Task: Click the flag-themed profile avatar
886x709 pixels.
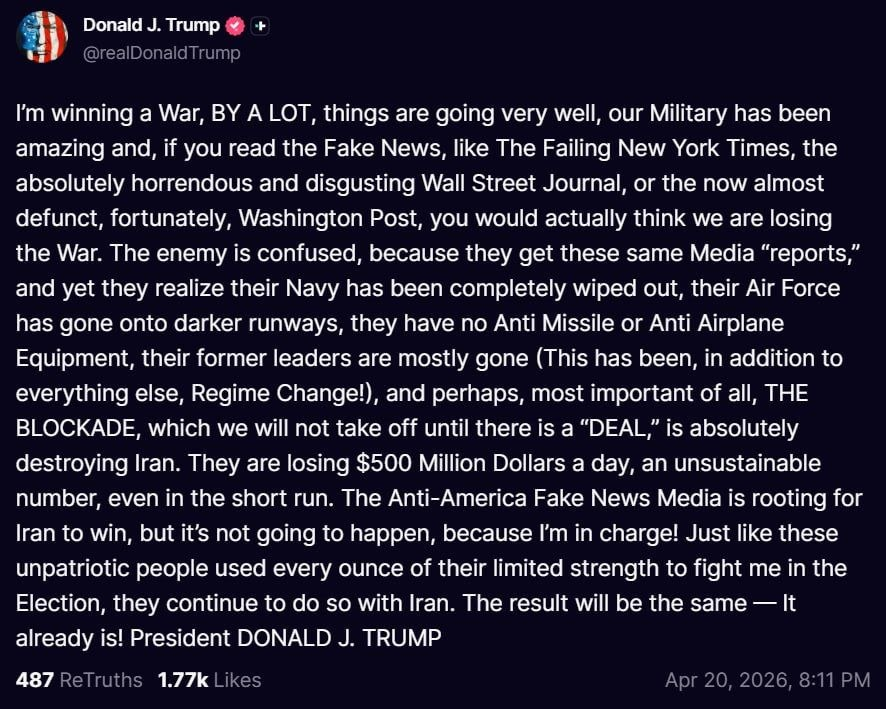Action: pyautogui.click(x=42, y=37)
